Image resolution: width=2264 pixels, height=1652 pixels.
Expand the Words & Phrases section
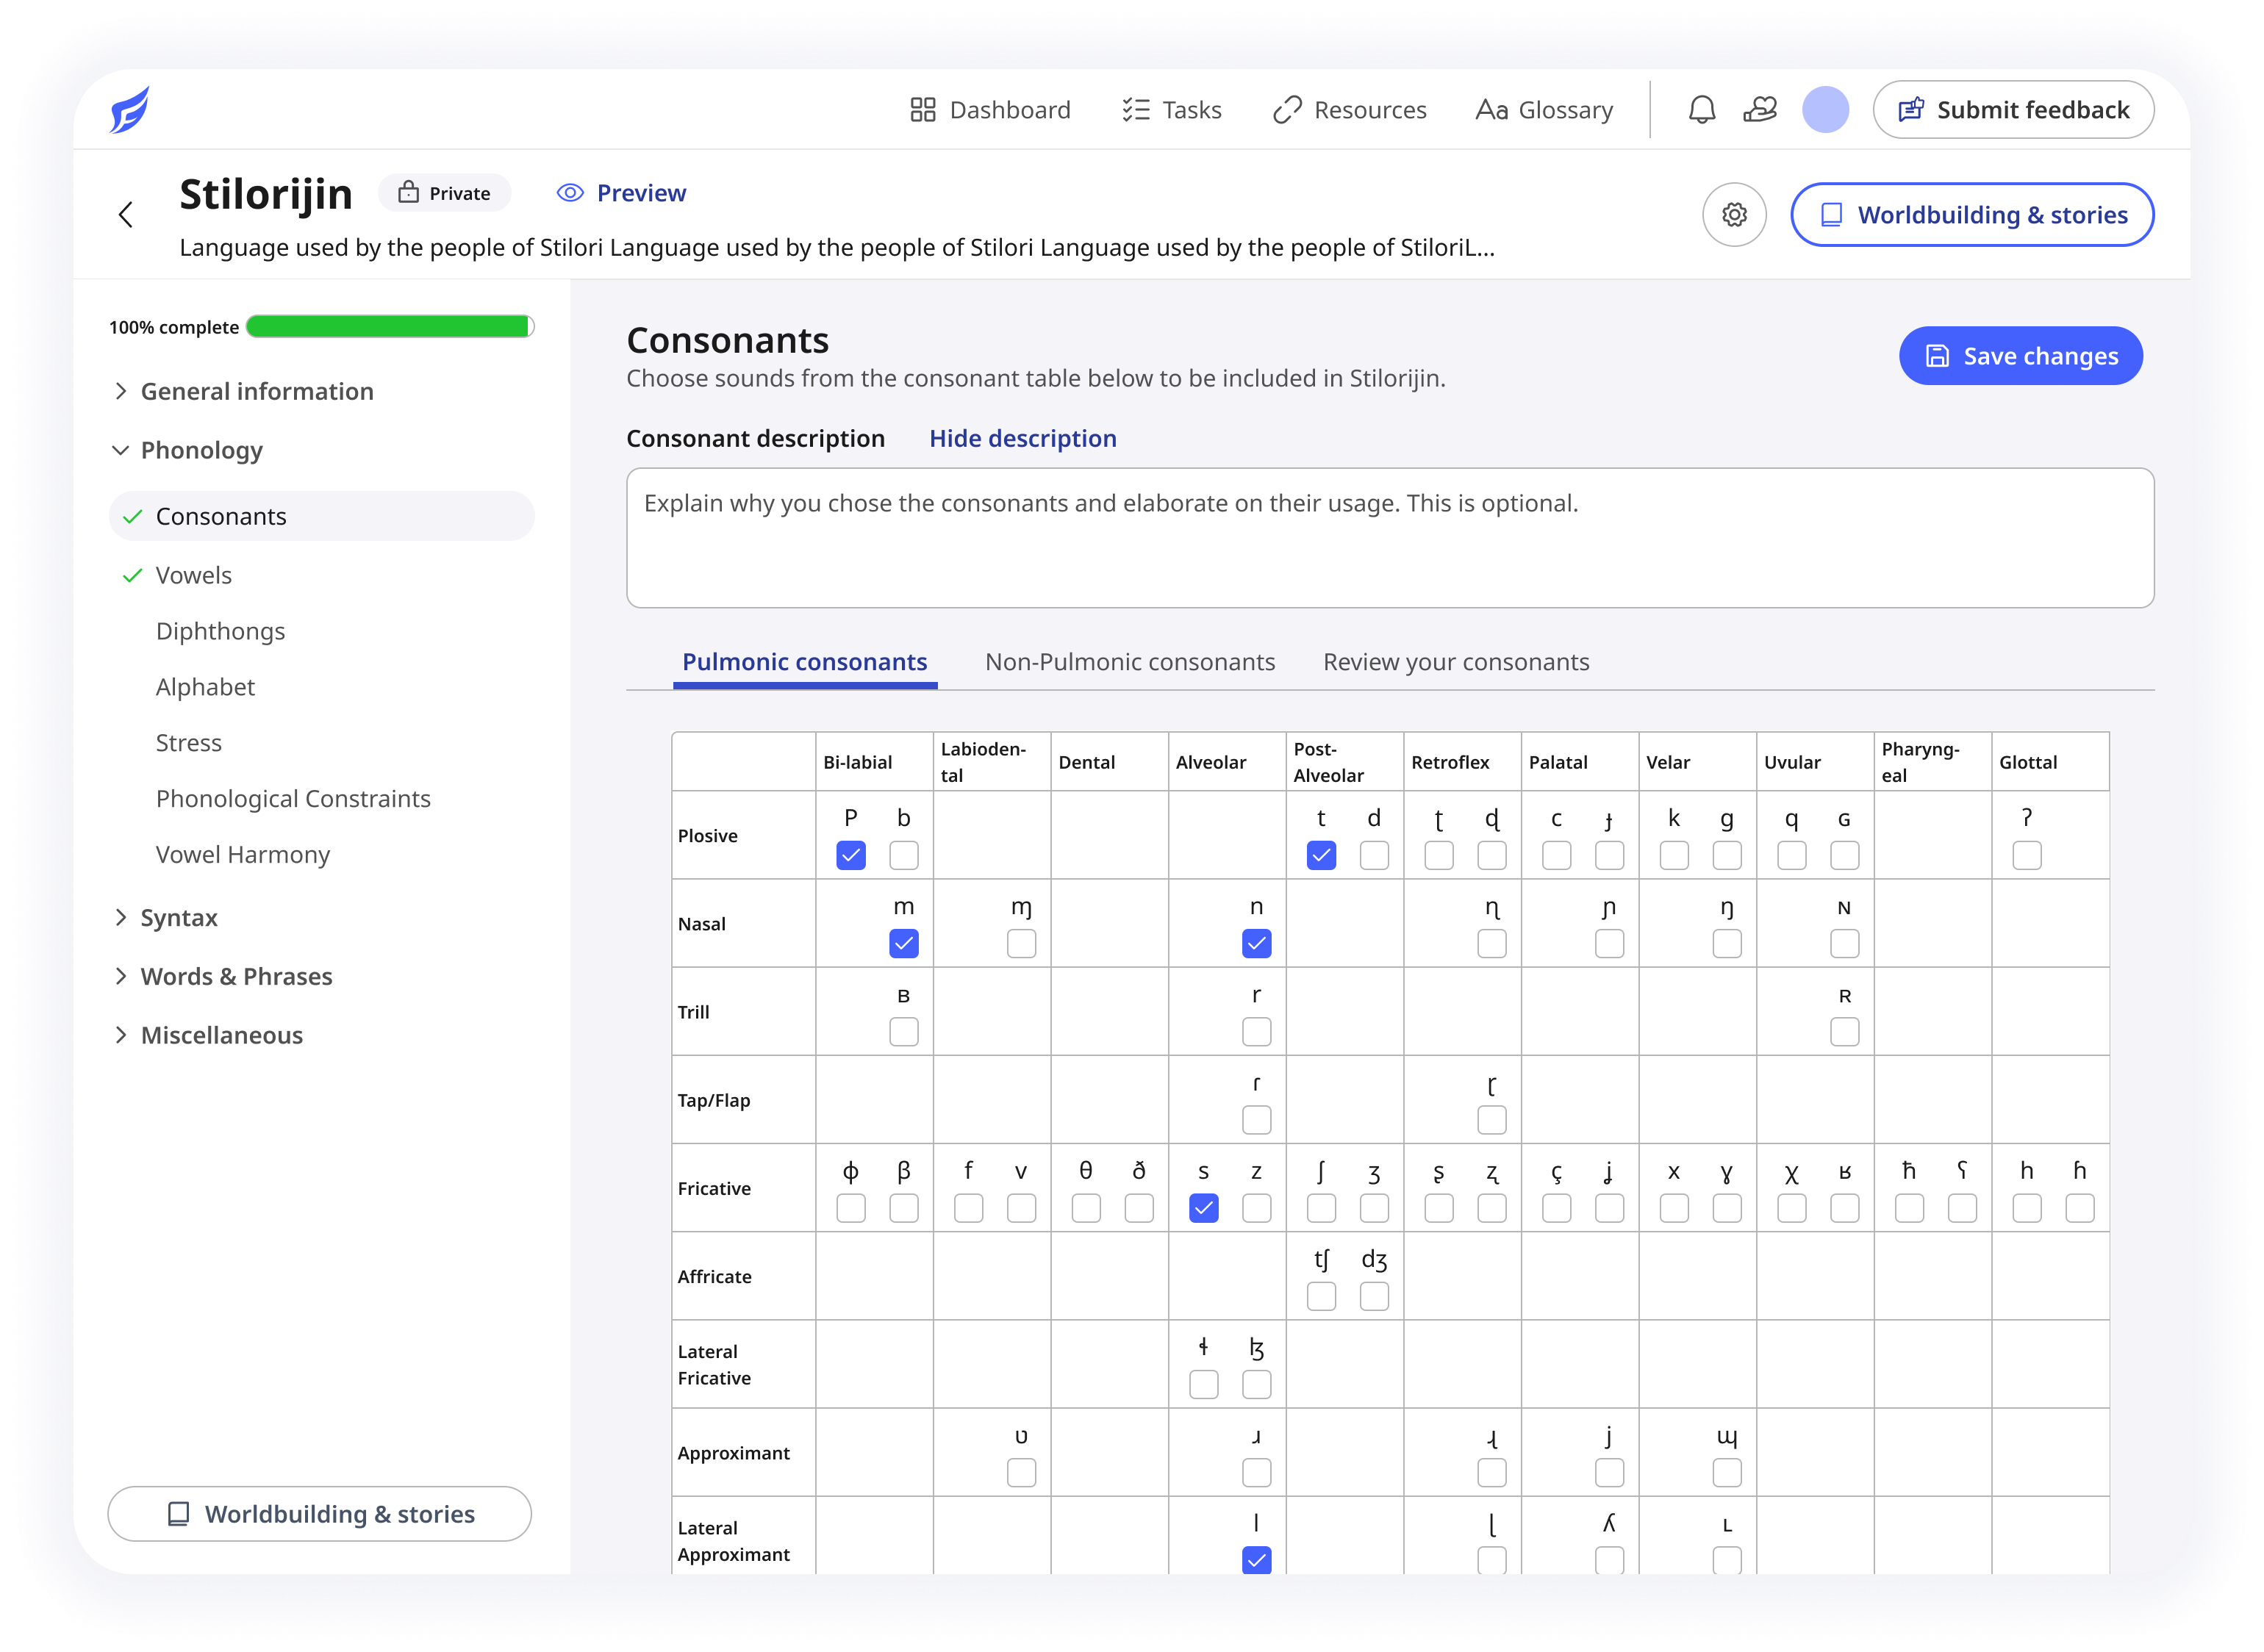click(x=236, y=976)
